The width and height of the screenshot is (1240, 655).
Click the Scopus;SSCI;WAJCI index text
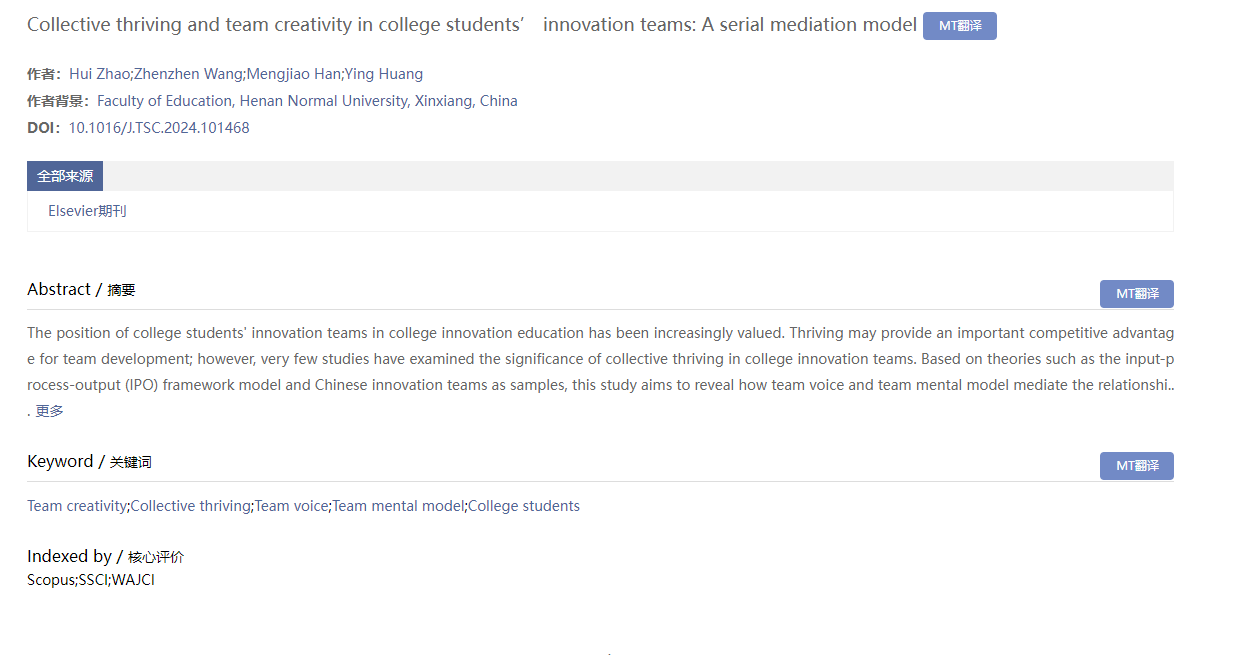[91, 580]
